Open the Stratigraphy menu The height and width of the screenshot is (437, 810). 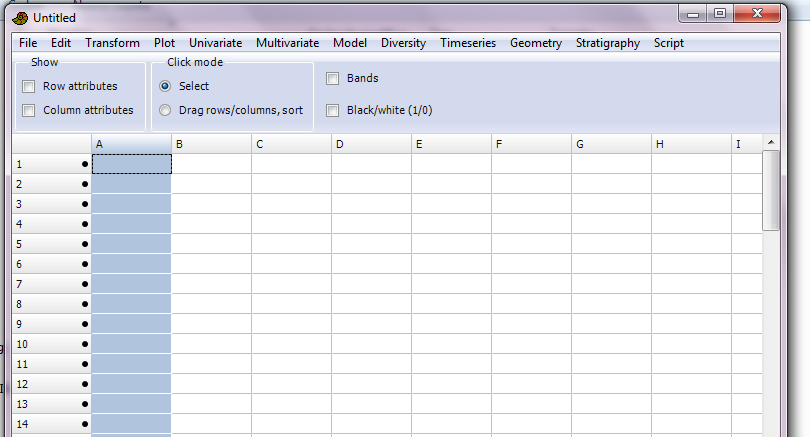point(608,43)
